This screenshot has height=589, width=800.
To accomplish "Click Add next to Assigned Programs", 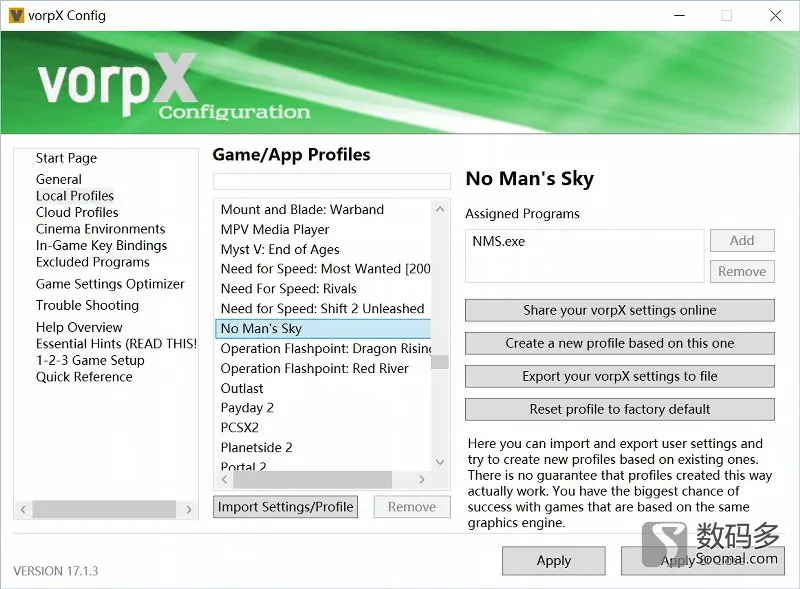I will (x=742, y=240).
